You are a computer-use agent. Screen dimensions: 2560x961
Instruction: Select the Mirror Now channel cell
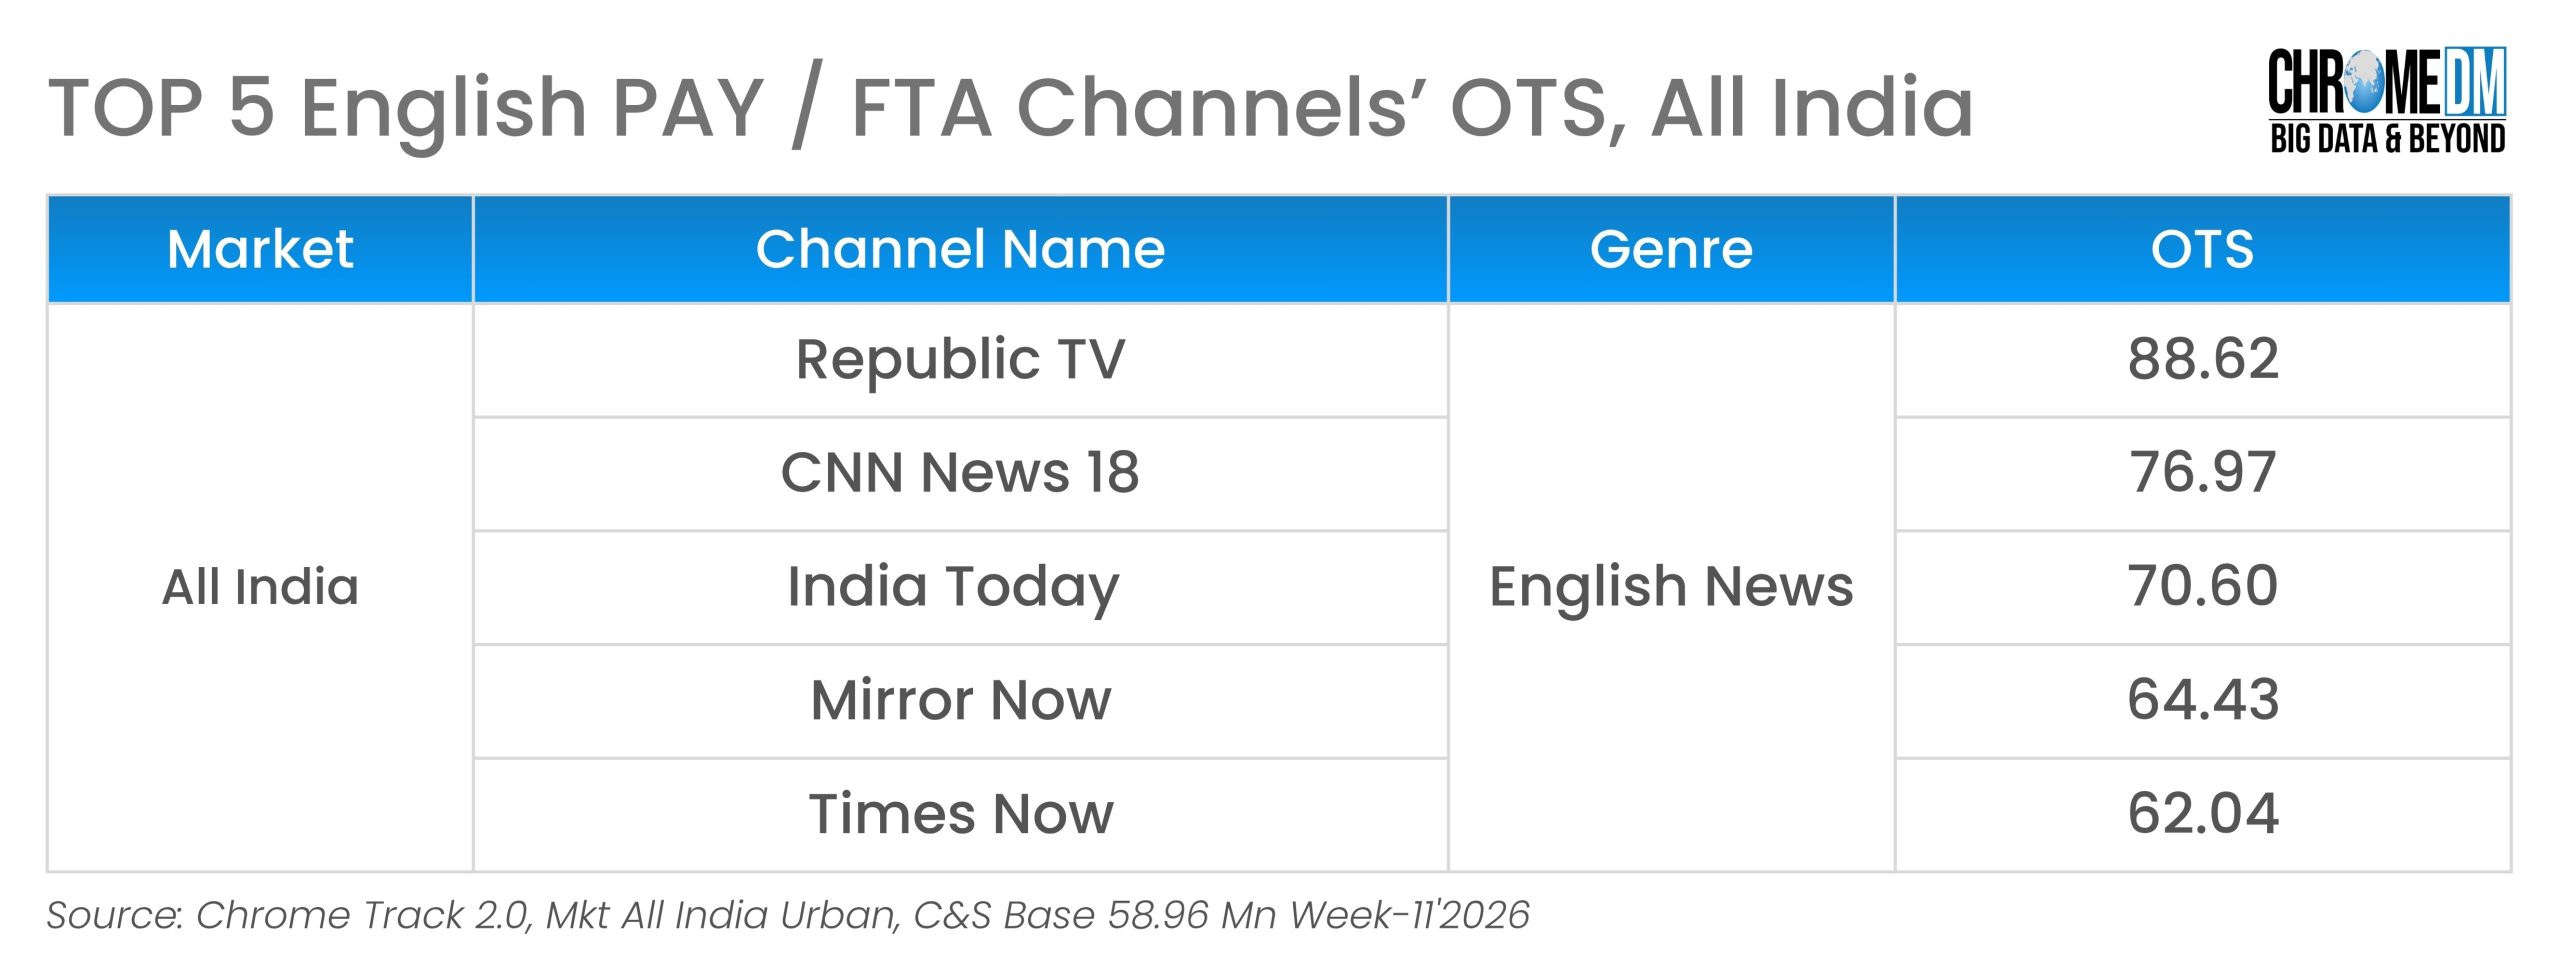[960, 700]
